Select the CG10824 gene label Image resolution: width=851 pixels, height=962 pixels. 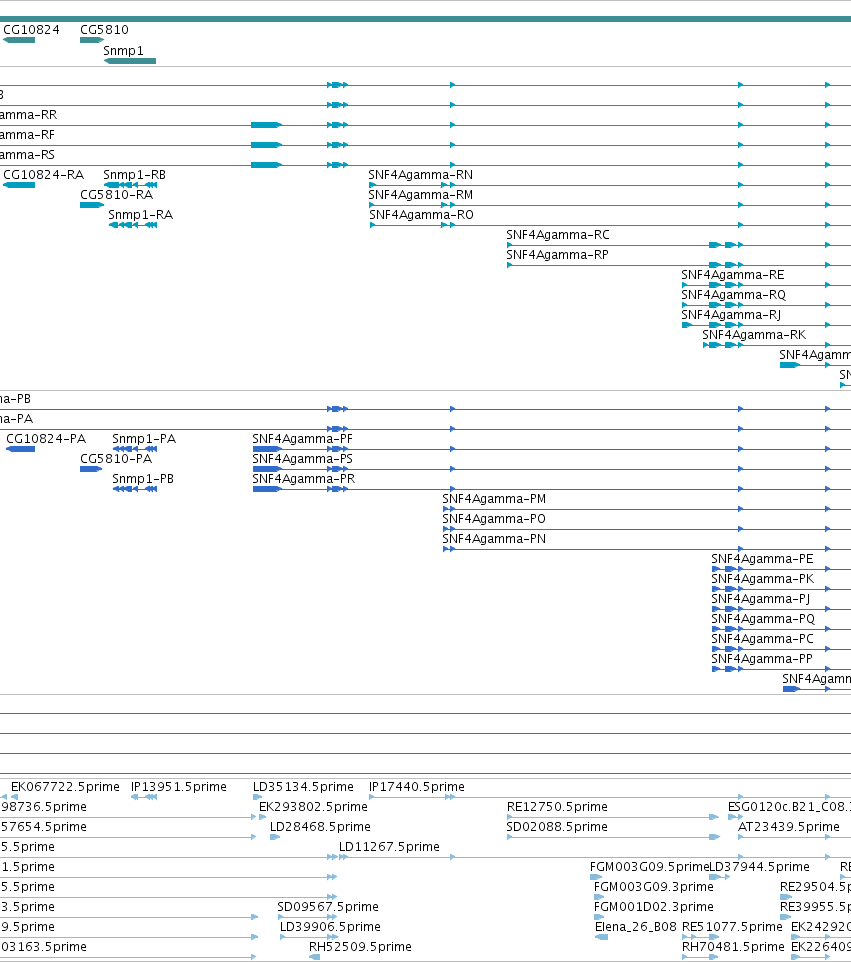click(x=31, y=29)
